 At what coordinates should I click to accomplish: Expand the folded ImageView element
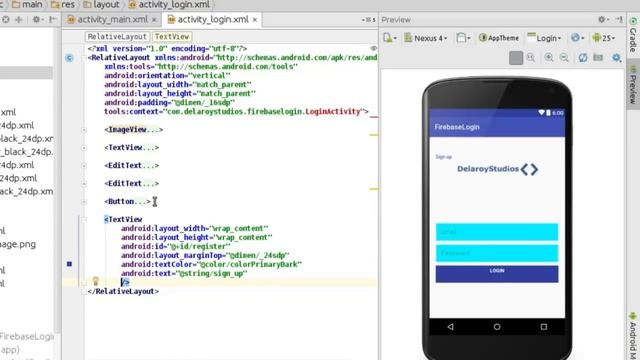[x=84, y=130]
